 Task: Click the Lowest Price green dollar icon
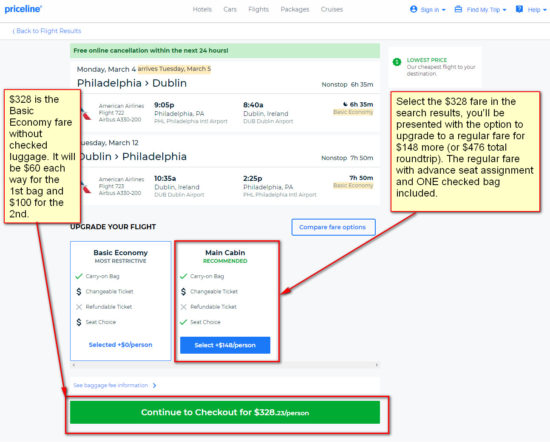(397, 62)
